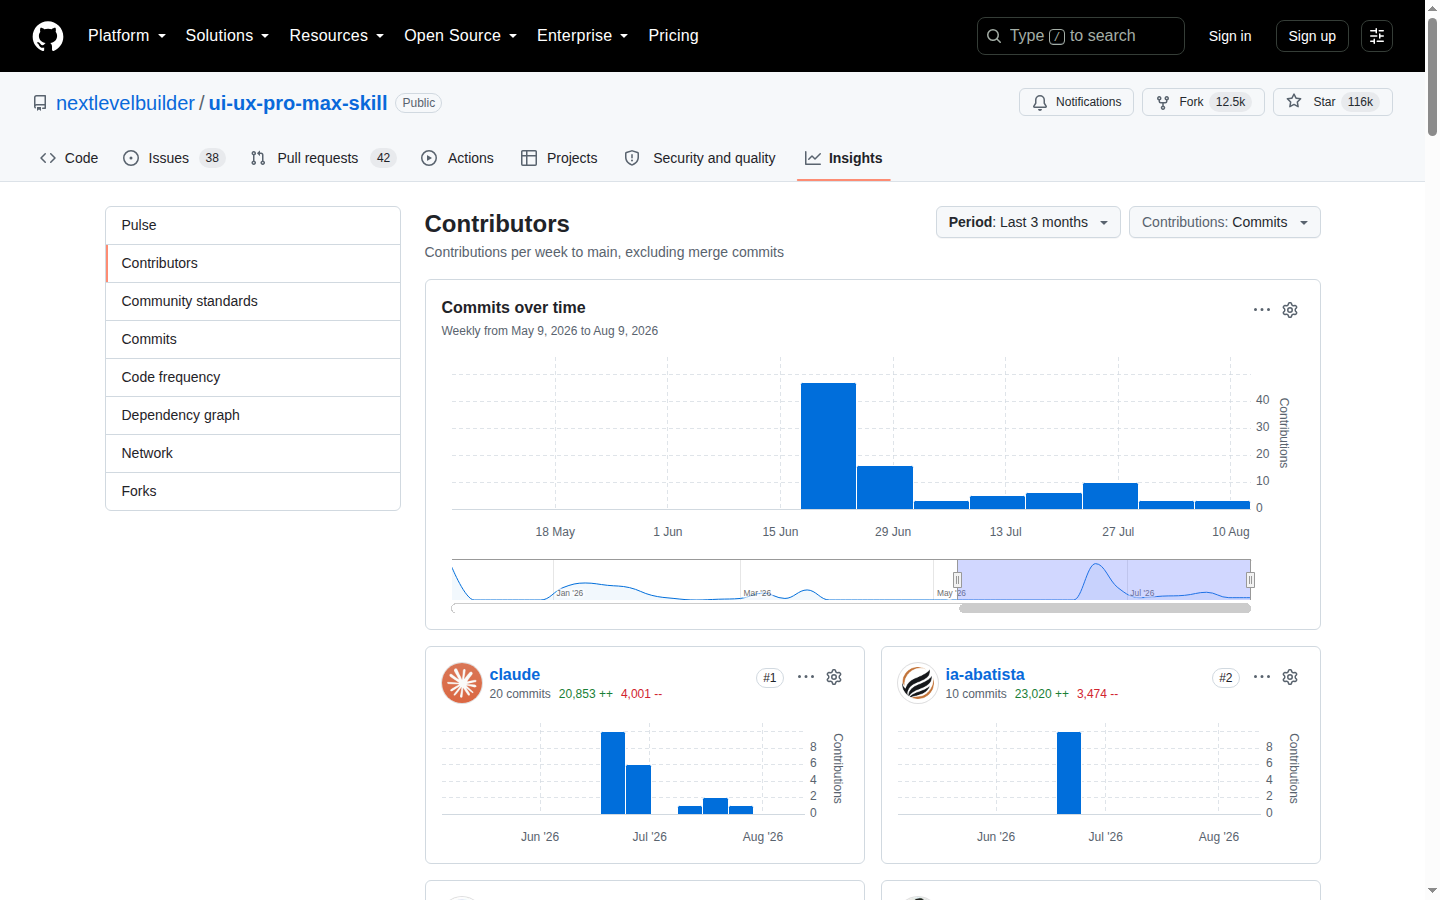Open the claude contributor profile link
1440x900 pixels.
pos(515,675)
